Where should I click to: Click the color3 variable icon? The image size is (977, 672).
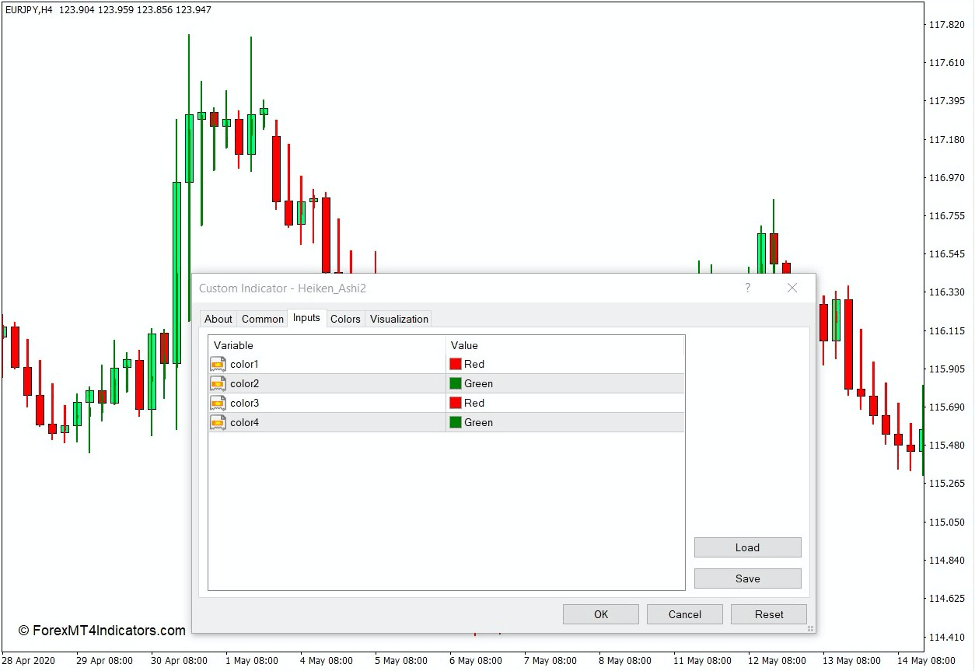click(220, 403)
